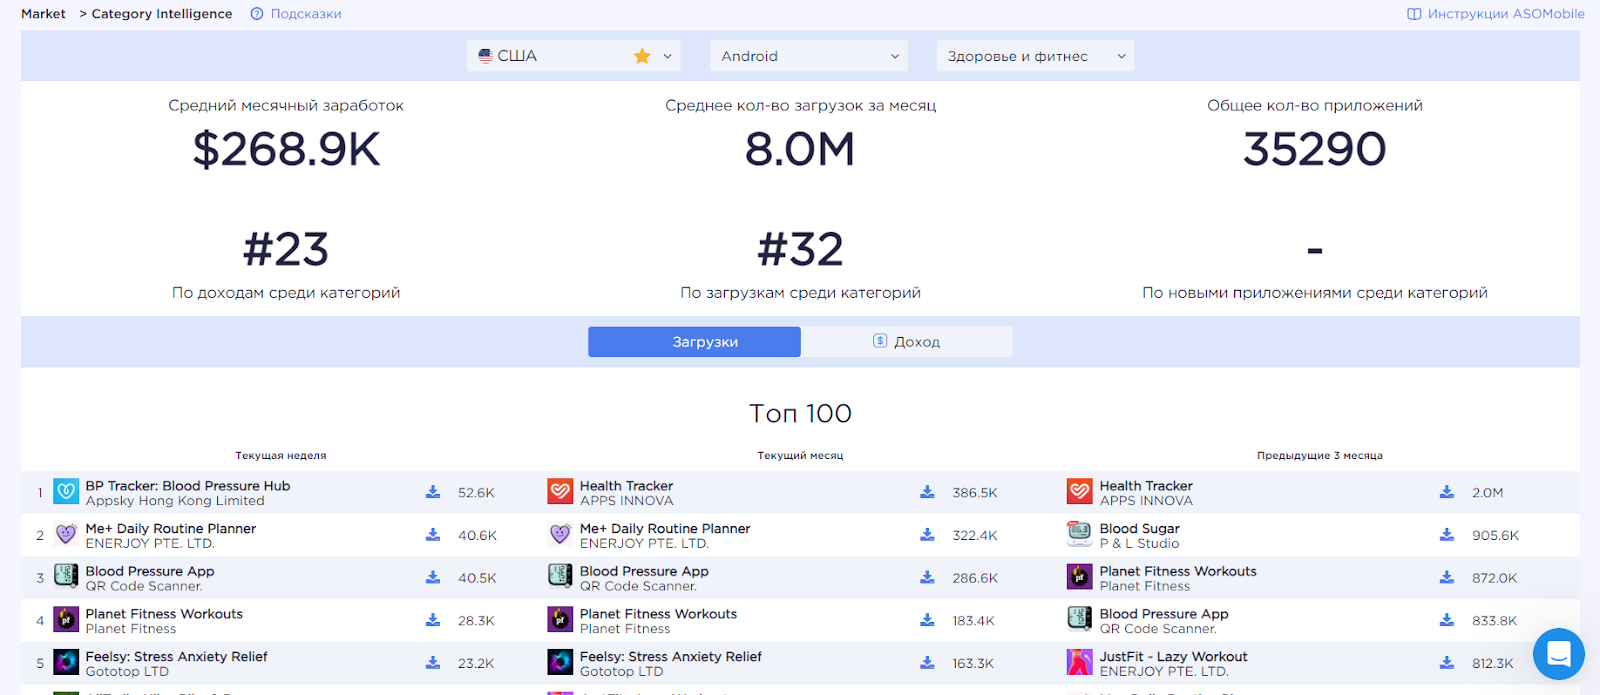The height and width of the screenshot is (695, 1600).
Task: Click the Текущая неделя column header
Action: point(281,456)
